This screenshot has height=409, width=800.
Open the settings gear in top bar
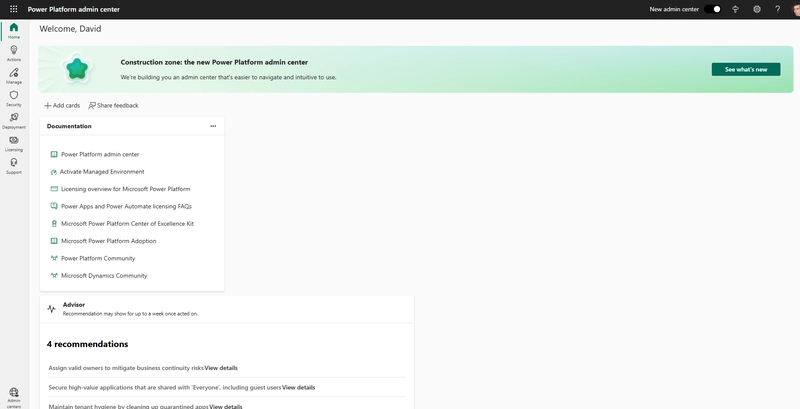pos(757,9)
